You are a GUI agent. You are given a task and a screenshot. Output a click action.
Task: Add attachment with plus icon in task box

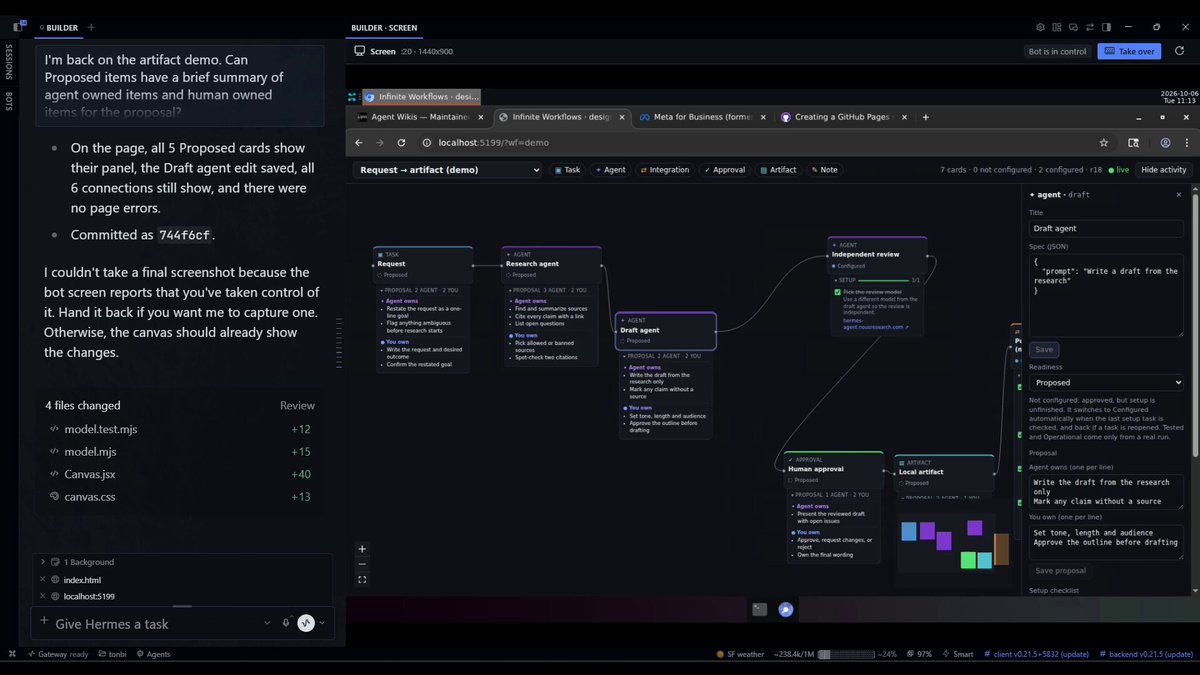pyautogui.click(x=44, y=622)
